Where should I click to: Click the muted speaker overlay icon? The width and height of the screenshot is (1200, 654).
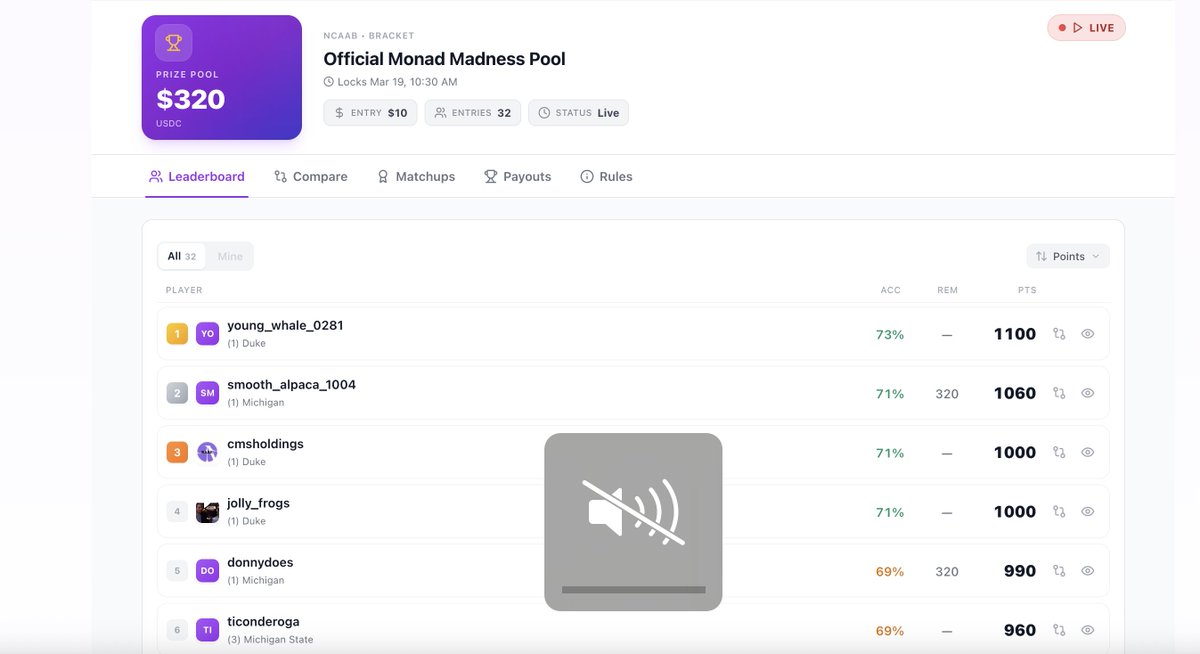[633, 512]
